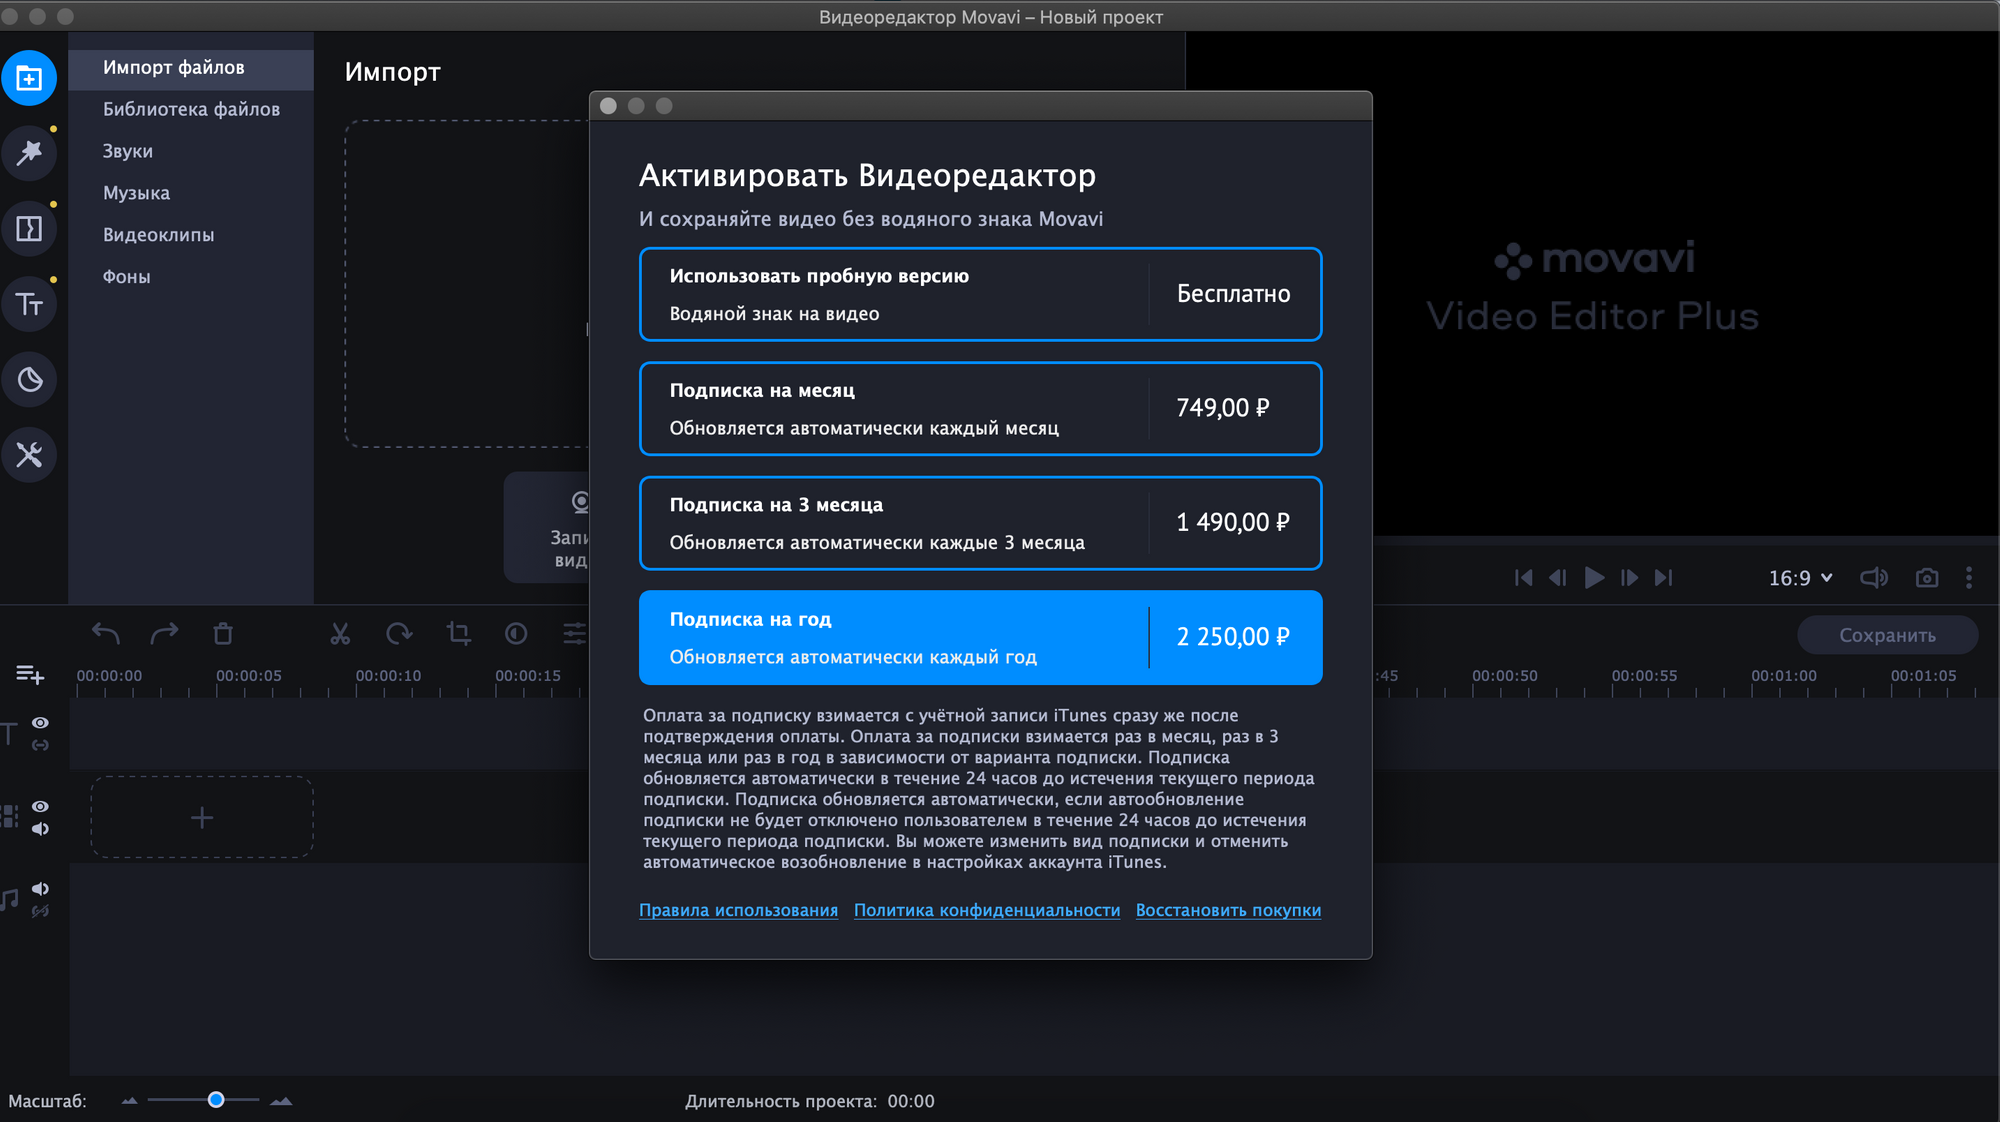Select Библиотека файлов in sidebar
Screen dimensions: 2000x1122
click(x=191, y=109)
